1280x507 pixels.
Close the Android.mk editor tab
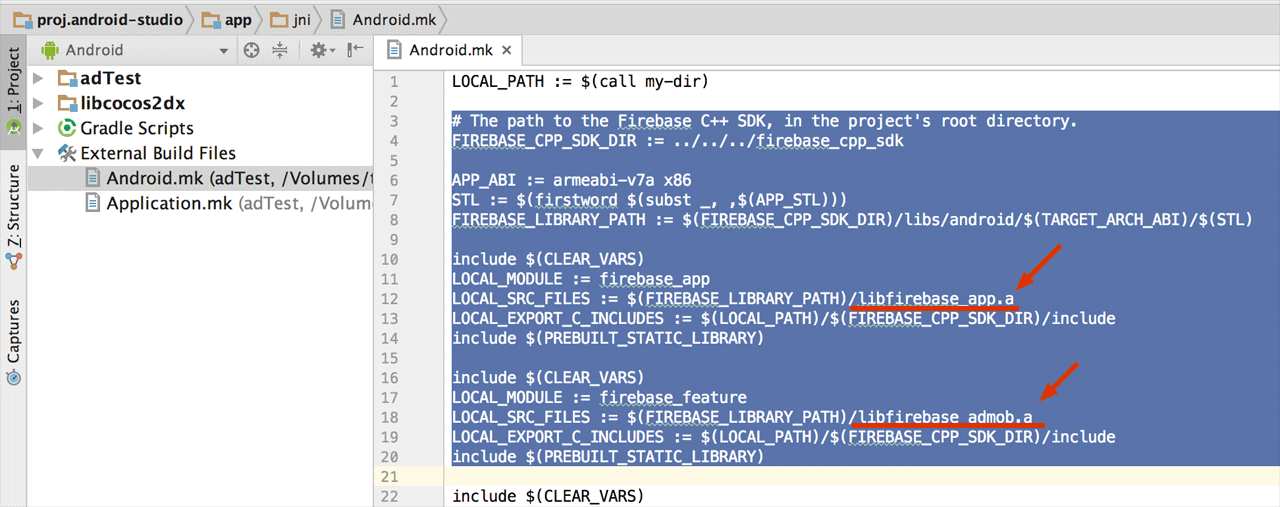click(x=507, y=50)
